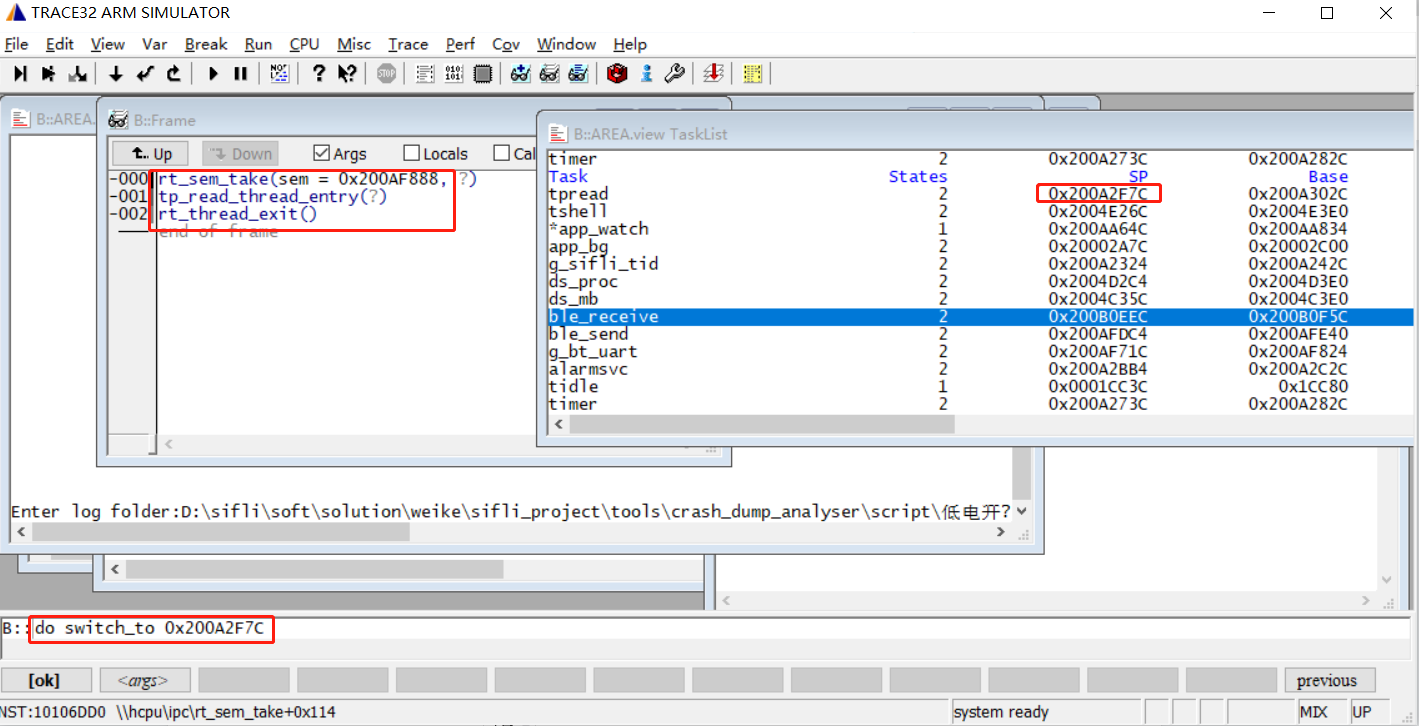The height and width of the screenshot is (726, 1419).
Task: Open the Window menu
Action: (566, 44)
